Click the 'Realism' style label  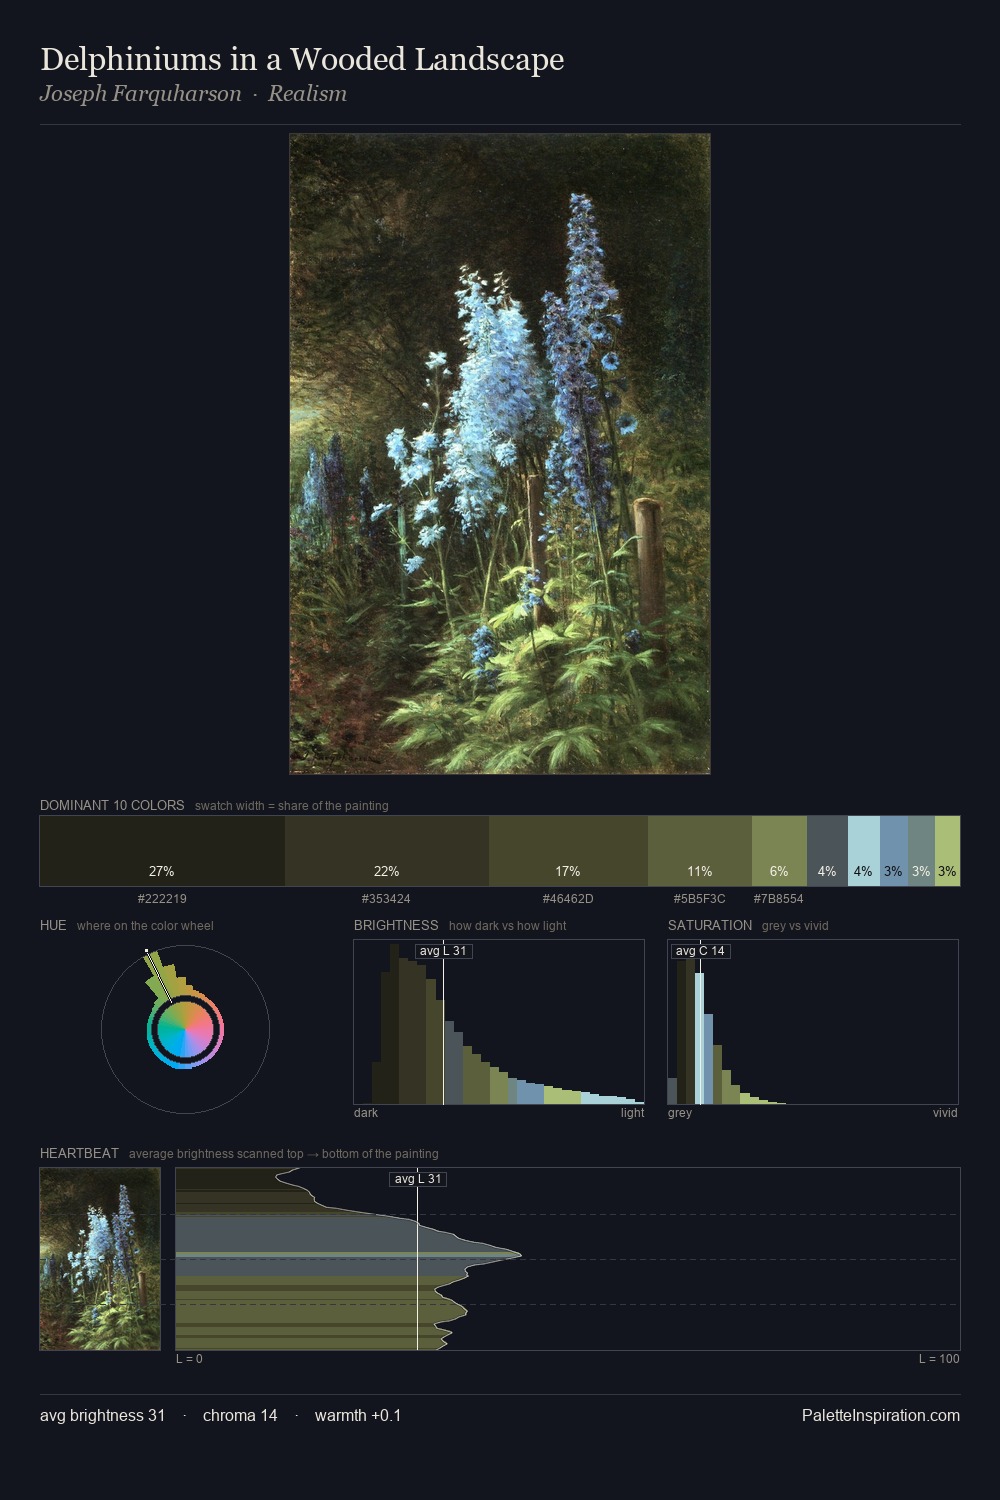coord(307,94)
